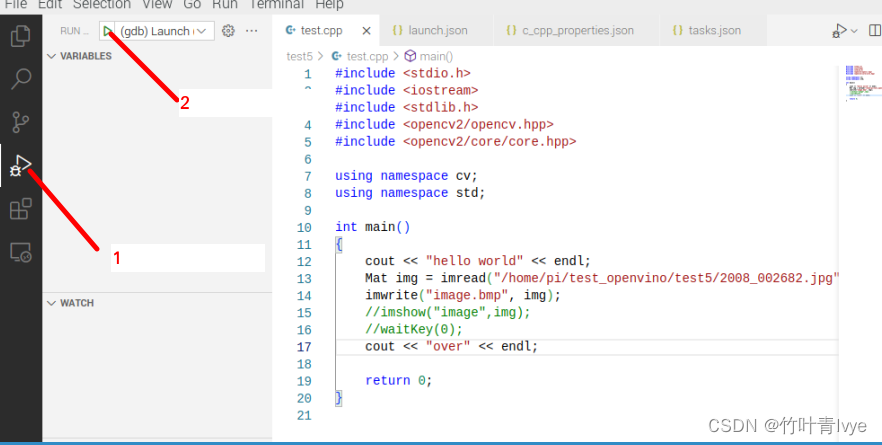Viewport: 882px width, 445px height.
Task: Click on Mat img = imread line
Action: click(602, 278)
